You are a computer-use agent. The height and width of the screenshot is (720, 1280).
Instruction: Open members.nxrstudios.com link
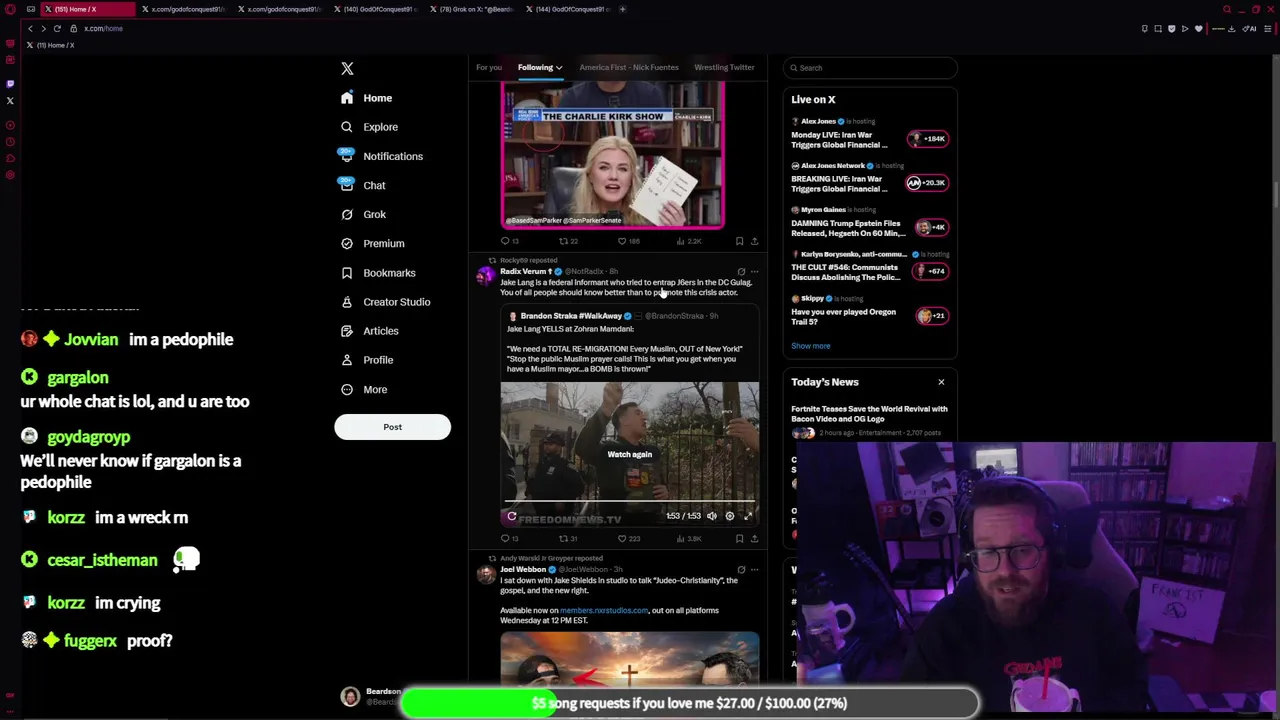point(603,610)
